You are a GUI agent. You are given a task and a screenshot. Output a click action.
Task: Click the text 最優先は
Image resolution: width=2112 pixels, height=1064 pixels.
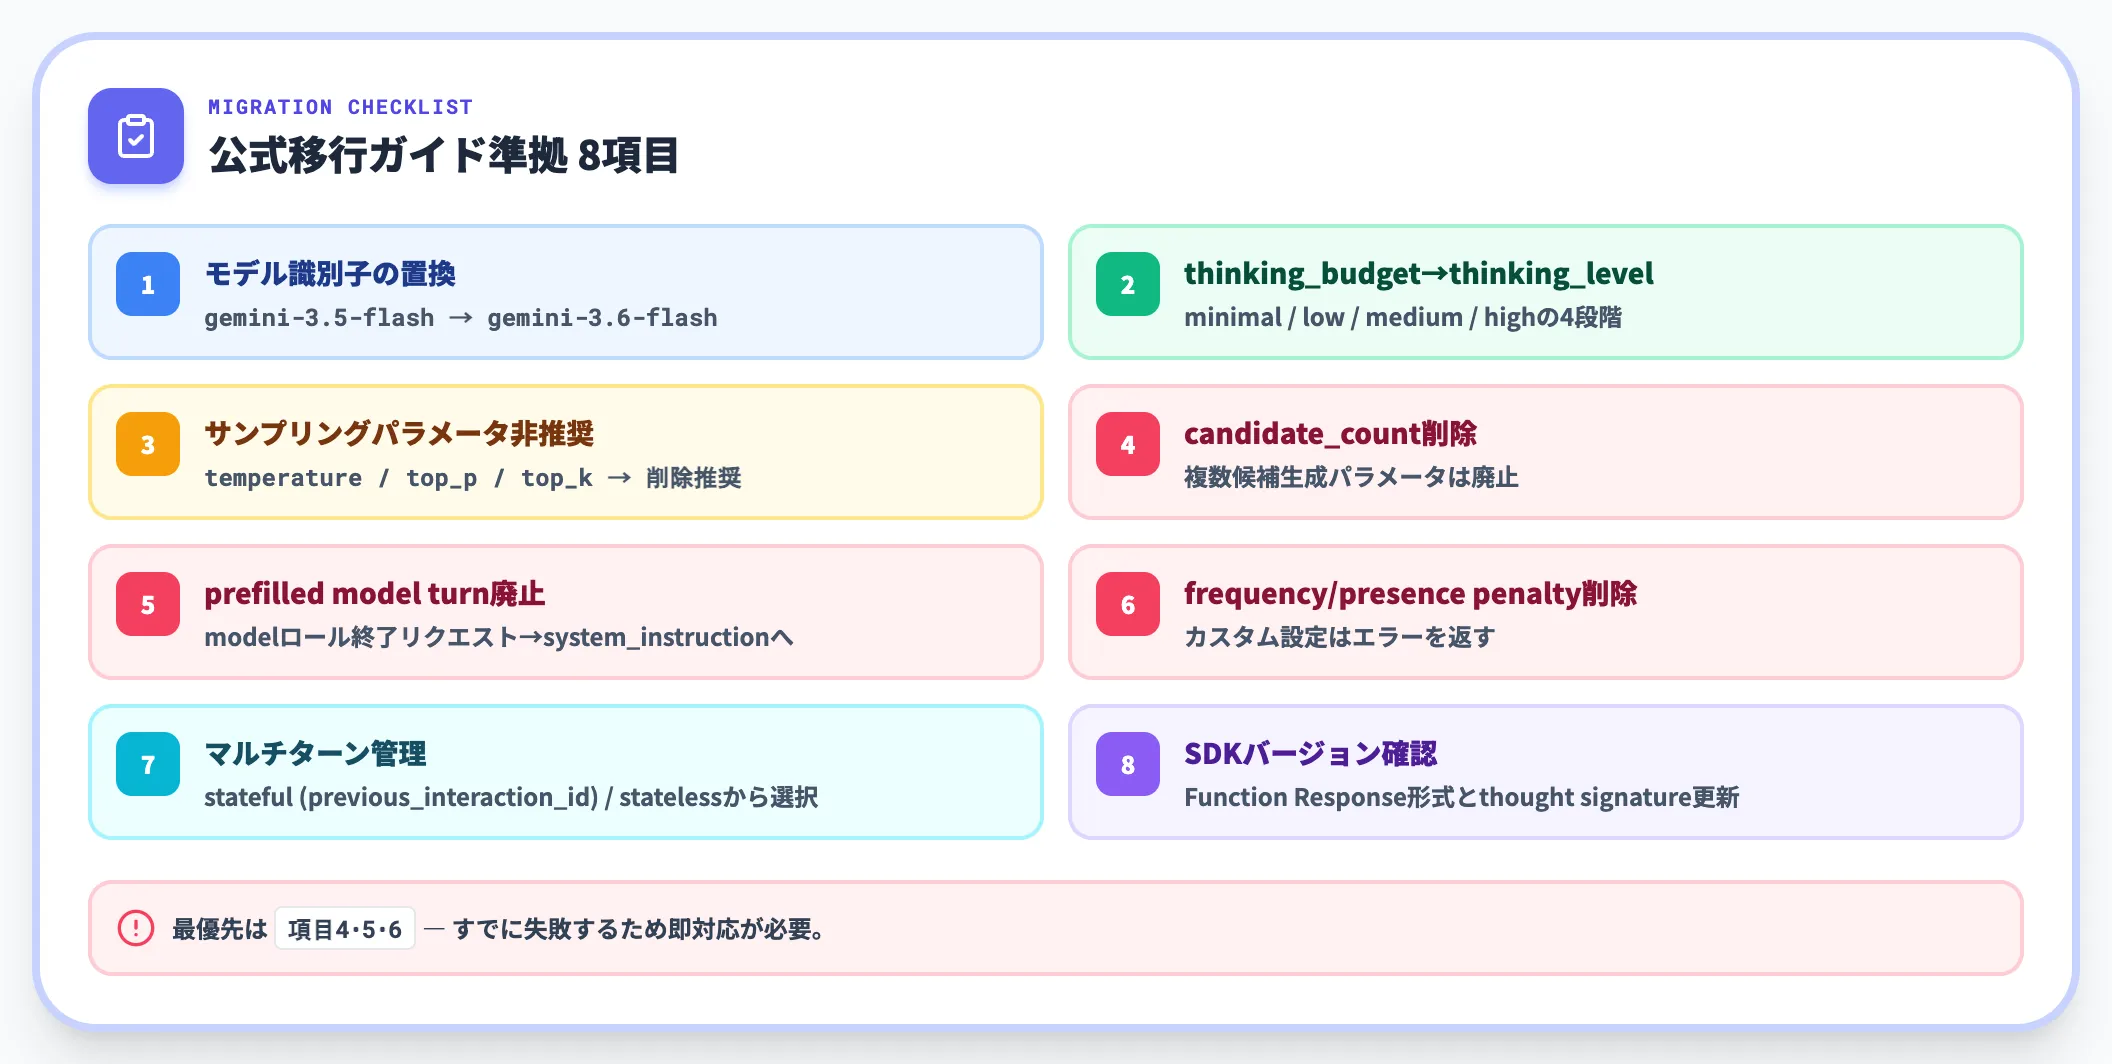point(220,929)
